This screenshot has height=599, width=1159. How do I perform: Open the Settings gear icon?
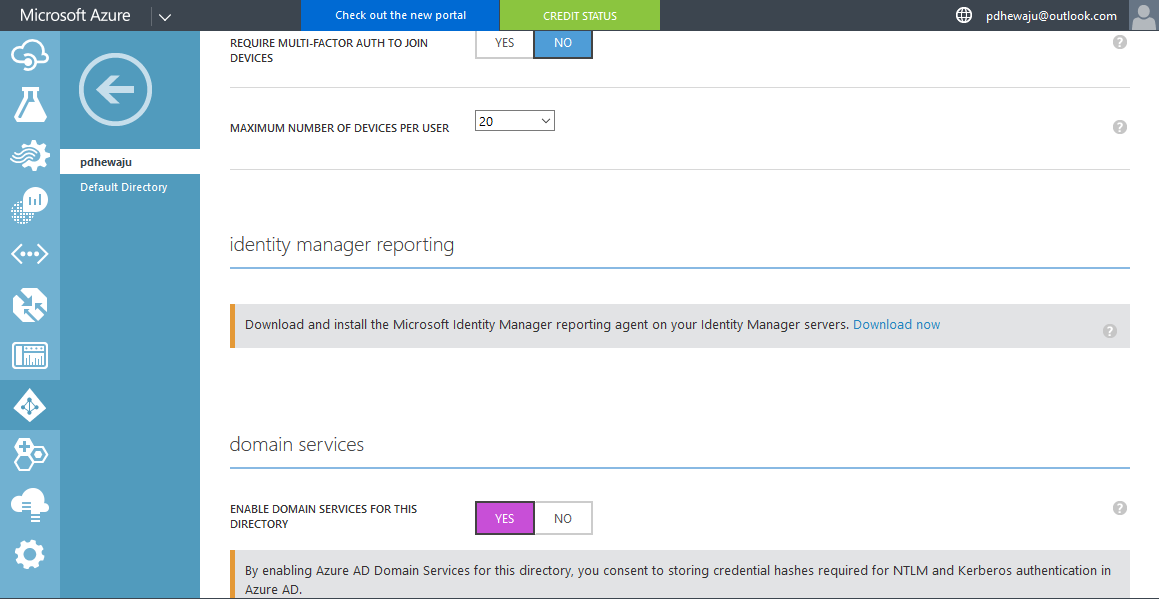coord(30,555)
